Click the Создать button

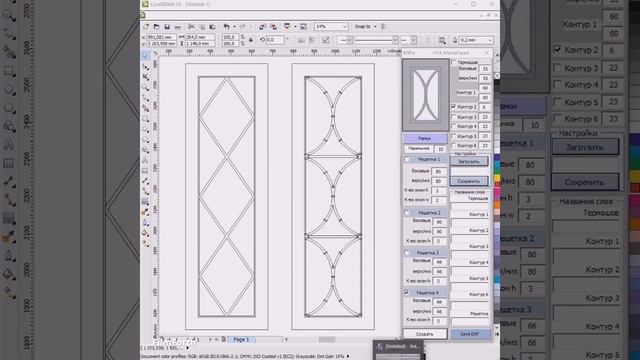[x=424, y=334]
